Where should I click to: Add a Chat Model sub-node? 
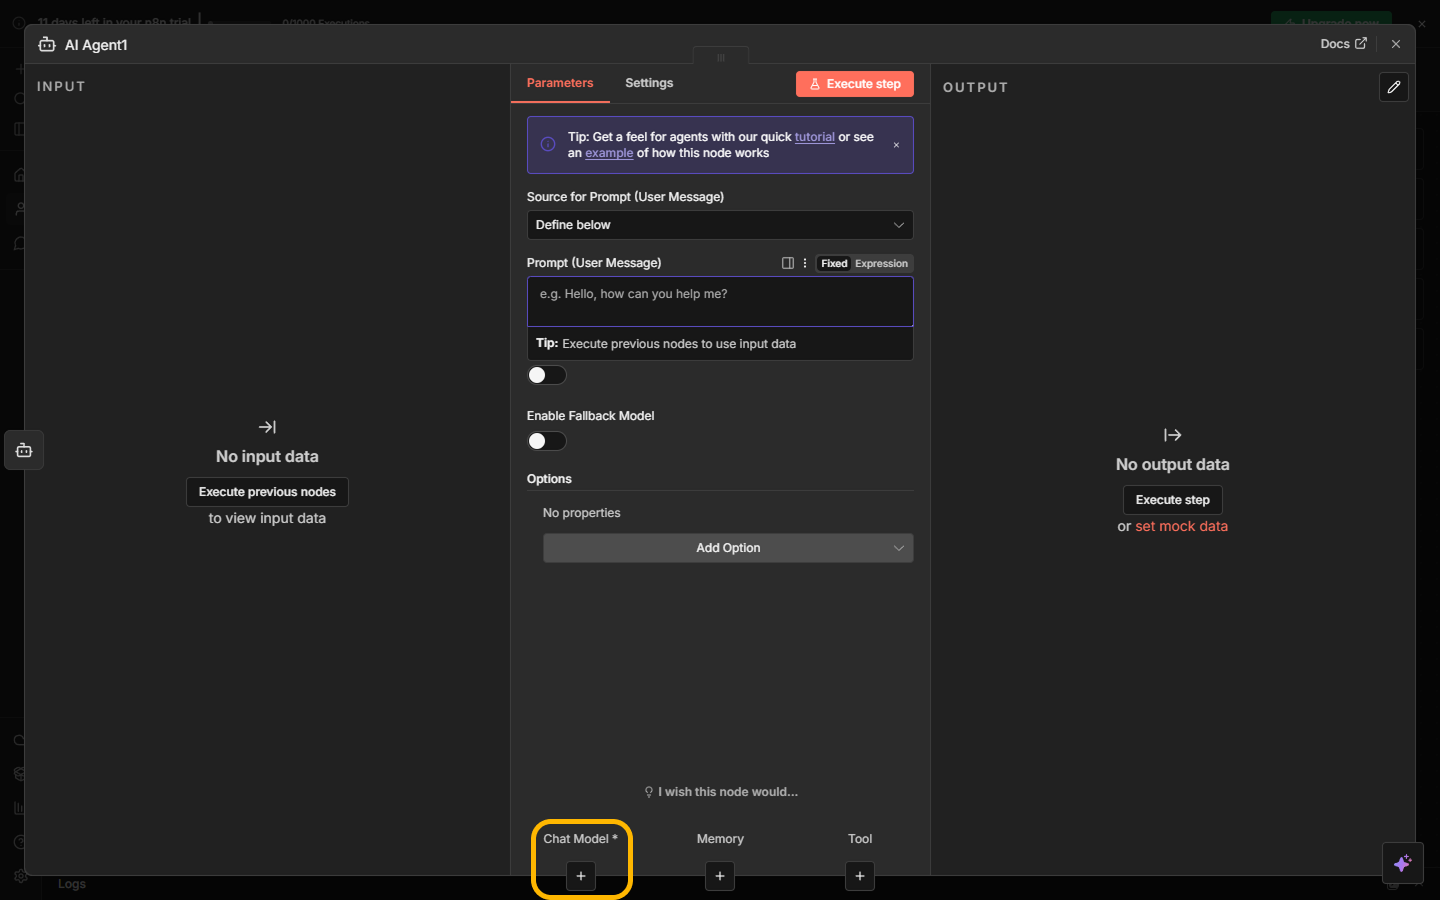pos(580,876)
